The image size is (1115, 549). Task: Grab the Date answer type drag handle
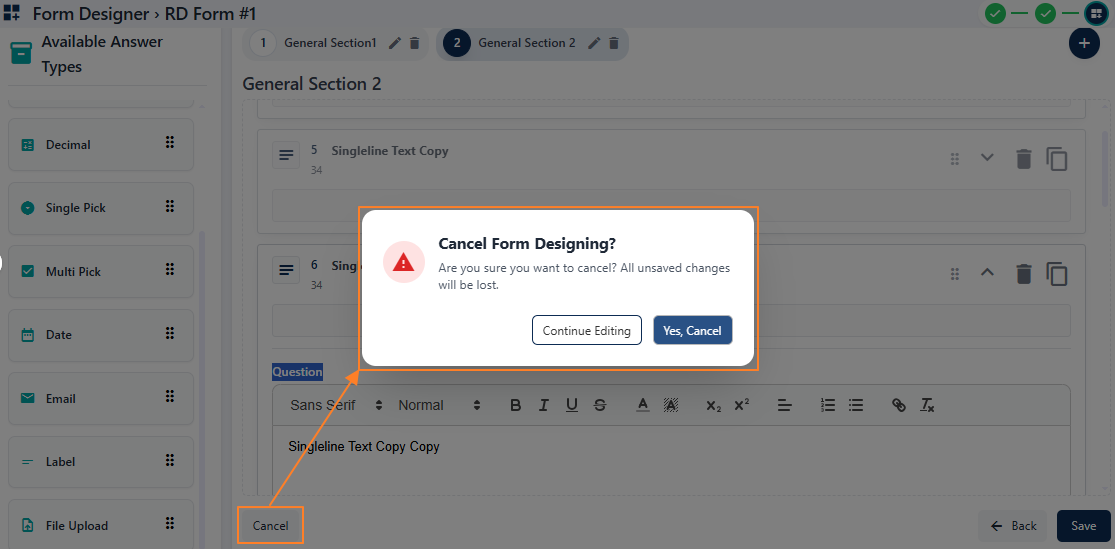coord(169,333)
